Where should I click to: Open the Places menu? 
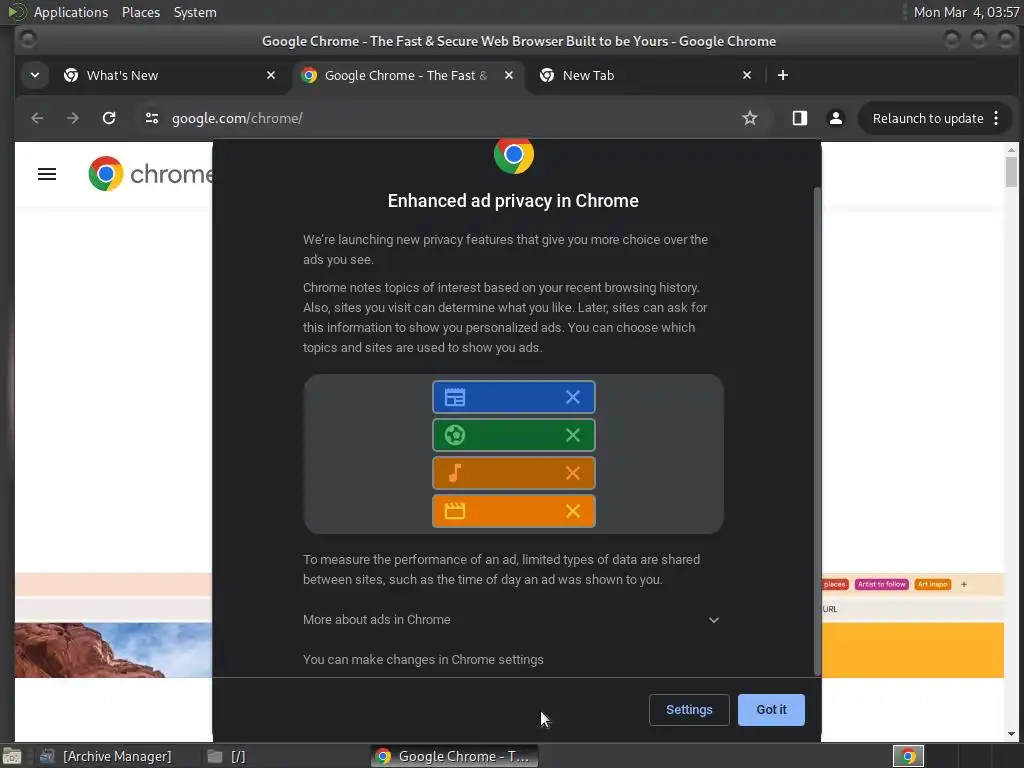140,12
